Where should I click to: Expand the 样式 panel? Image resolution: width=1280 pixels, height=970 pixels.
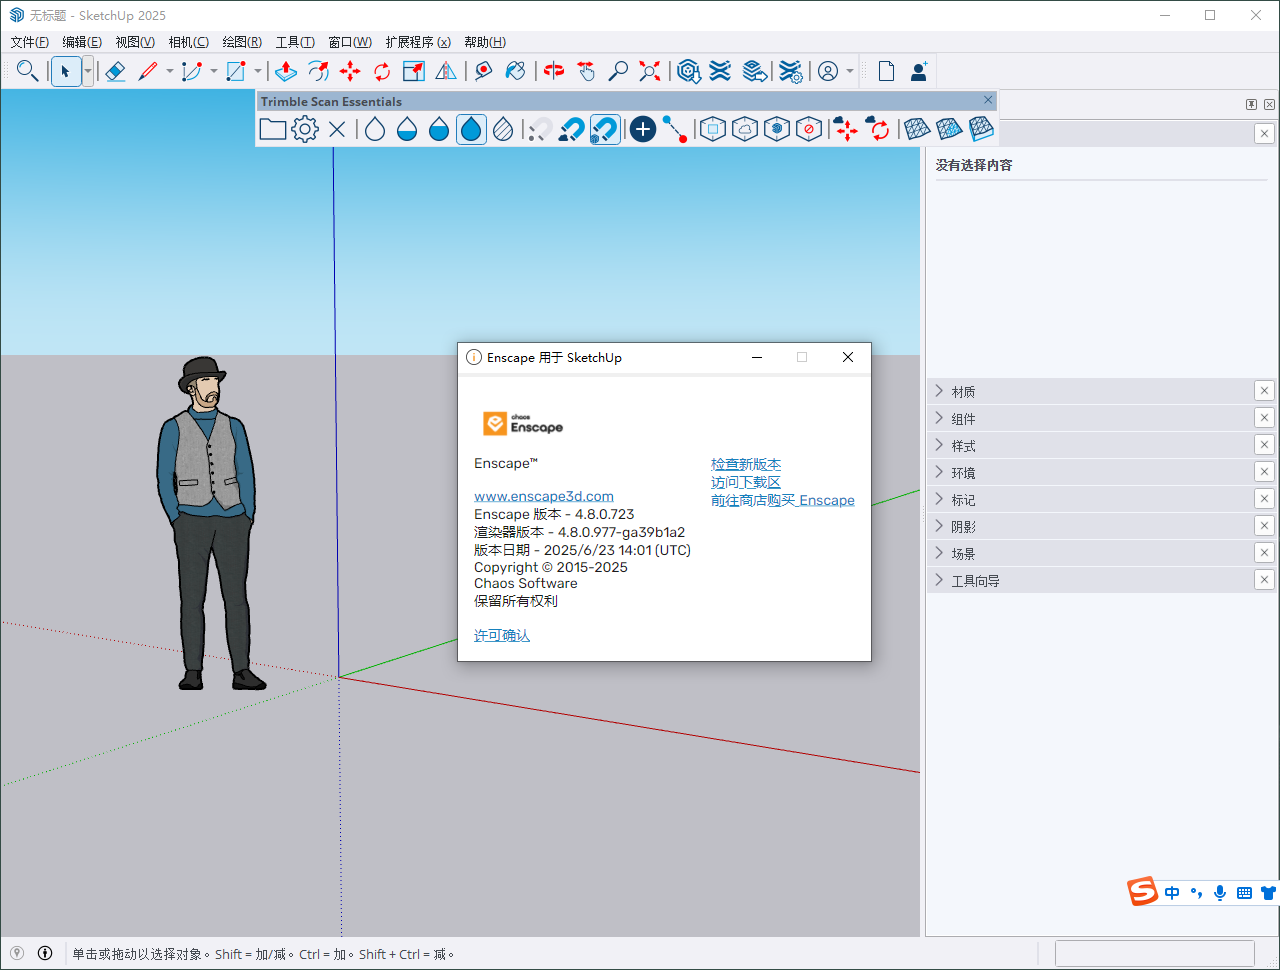[x=1090, y=445]
